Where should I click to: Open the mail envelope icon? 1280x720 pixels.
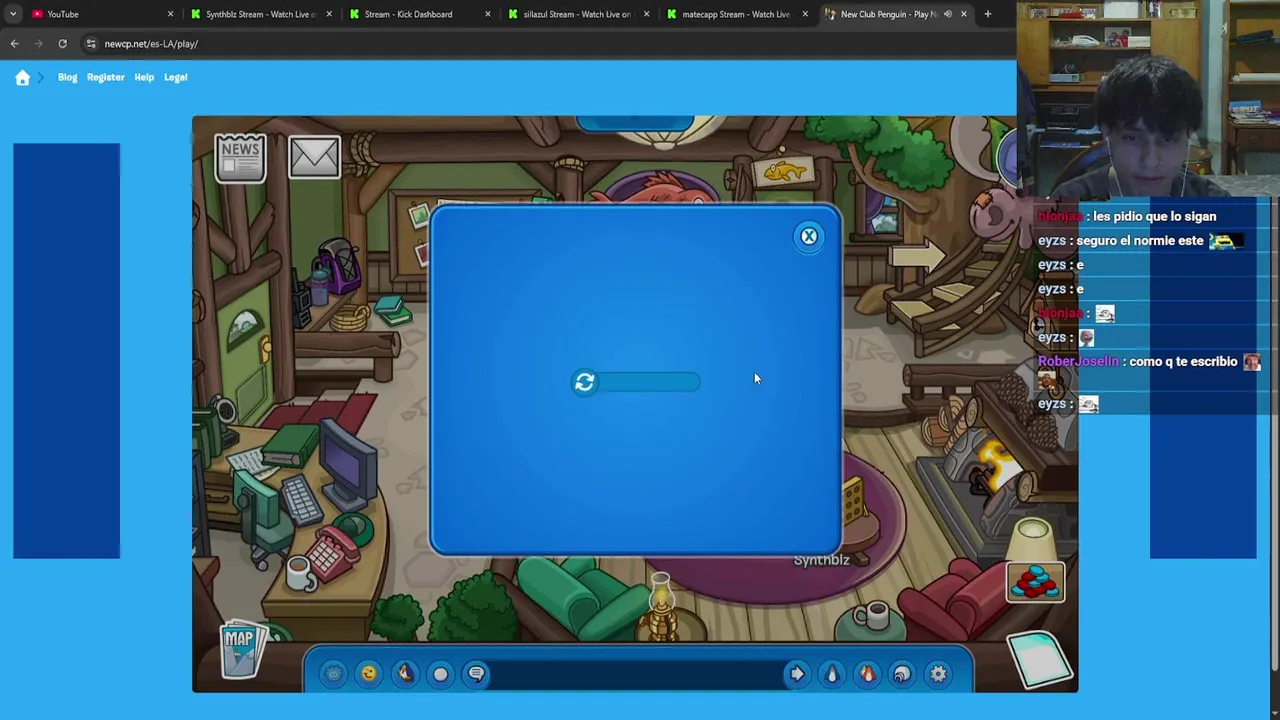click(314, 158)
